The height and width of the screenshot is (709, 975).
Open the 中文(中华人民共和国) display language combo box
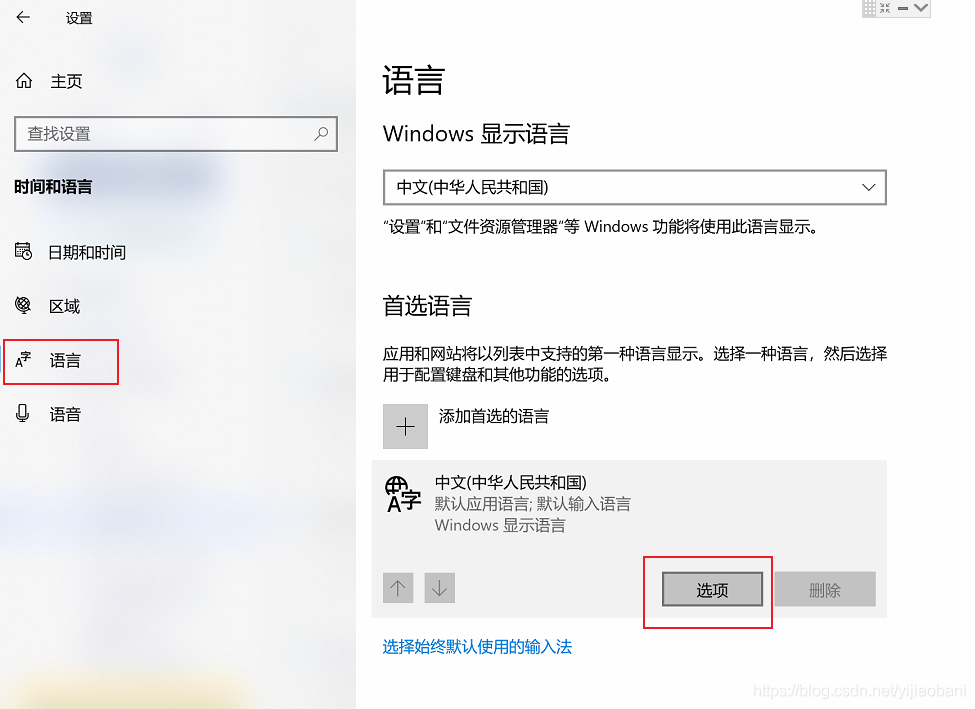pyautogui.click(x=635, y=187)
